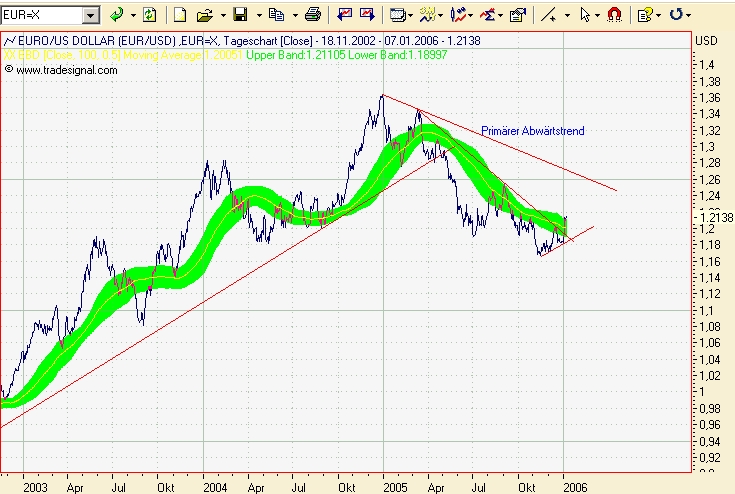Click the 1,36 price axis label

pyautogui.click(x=710, y=98)
